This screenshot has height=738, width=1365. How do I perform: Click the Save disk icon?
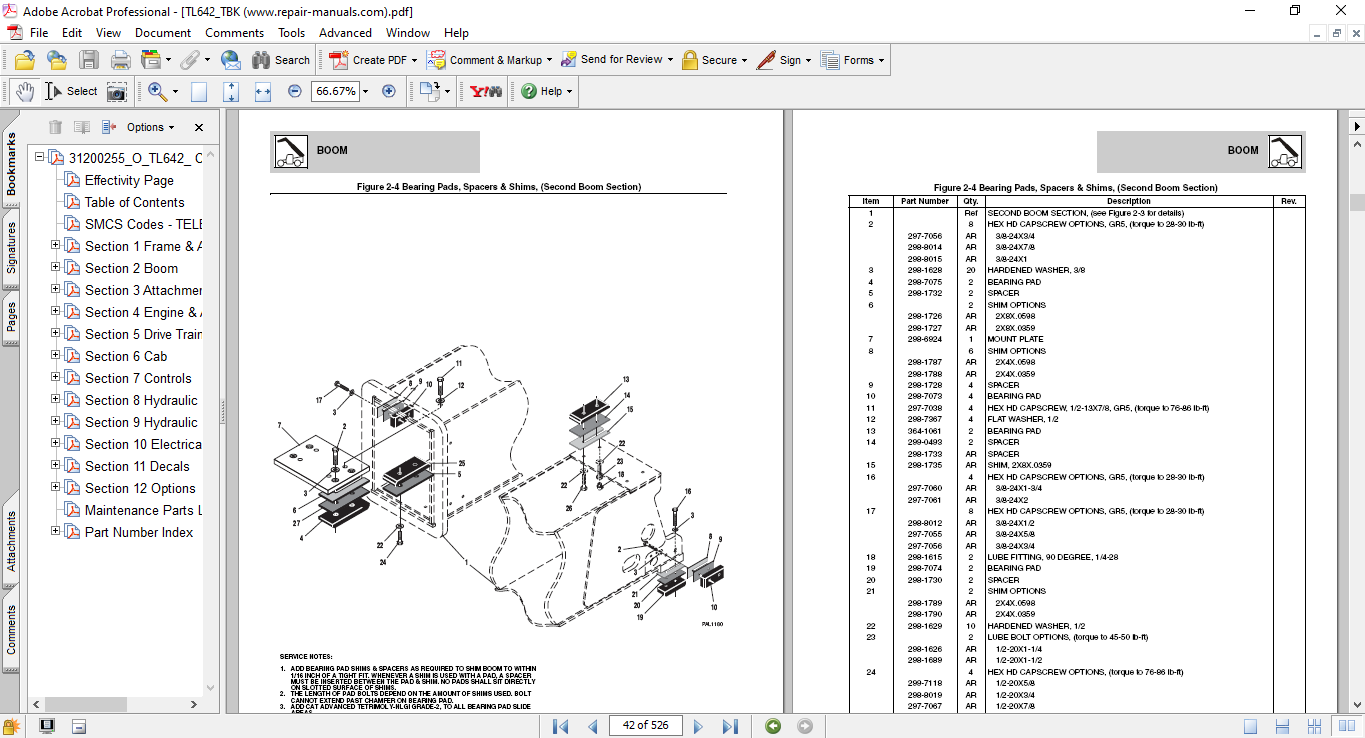click(x=89, y=60)
